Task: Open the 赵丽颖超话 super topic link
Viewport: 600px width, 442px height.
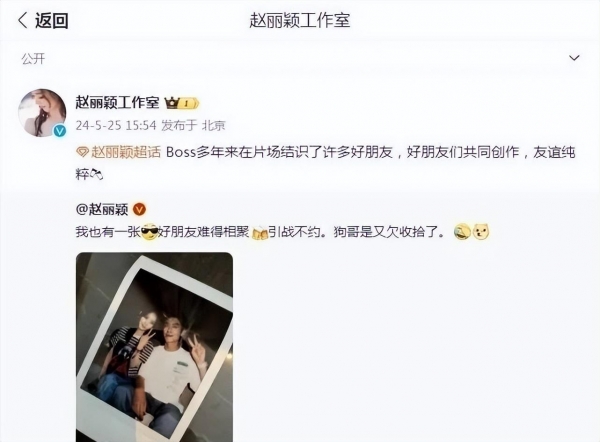Action: click(126, 152)
